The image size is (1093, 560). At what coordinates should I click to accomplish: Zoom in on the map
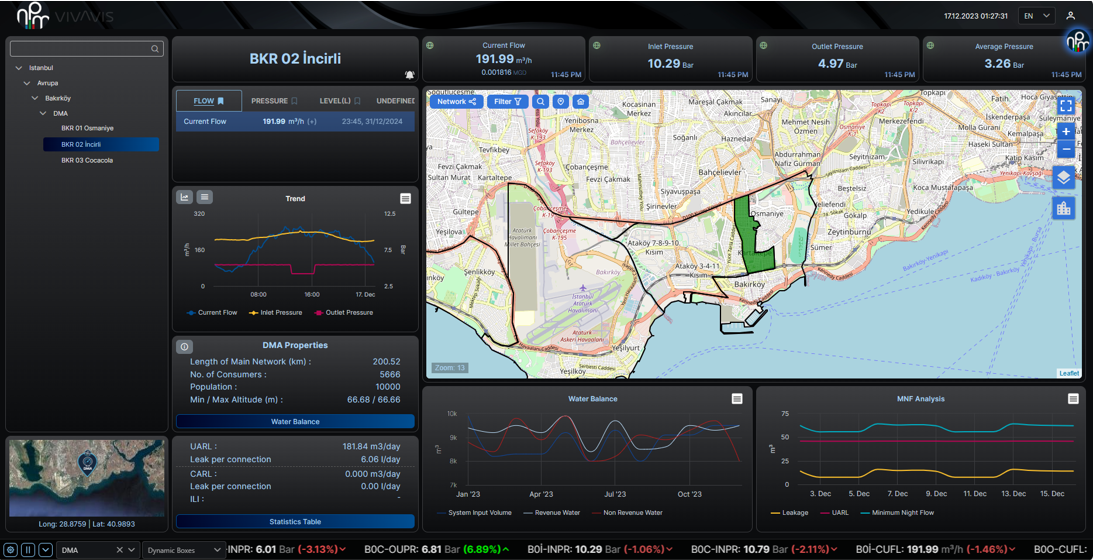click(1066, 131)
